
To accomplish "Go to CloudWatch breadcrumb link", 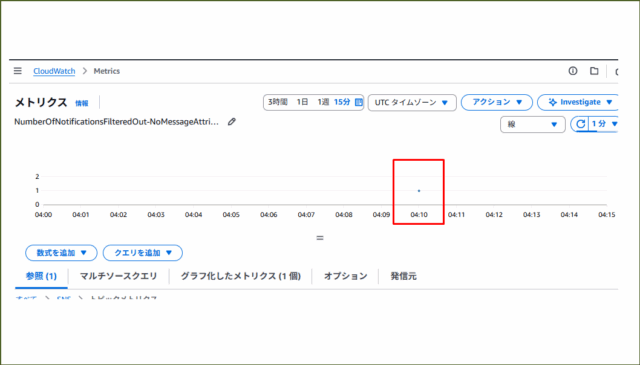I will (x=54, y=71).
